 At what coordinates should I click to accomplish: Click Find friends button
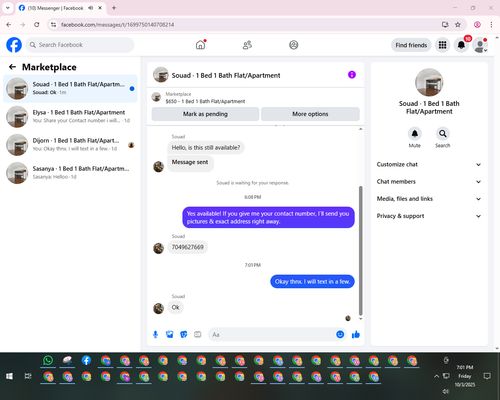(x=411, y=45)
